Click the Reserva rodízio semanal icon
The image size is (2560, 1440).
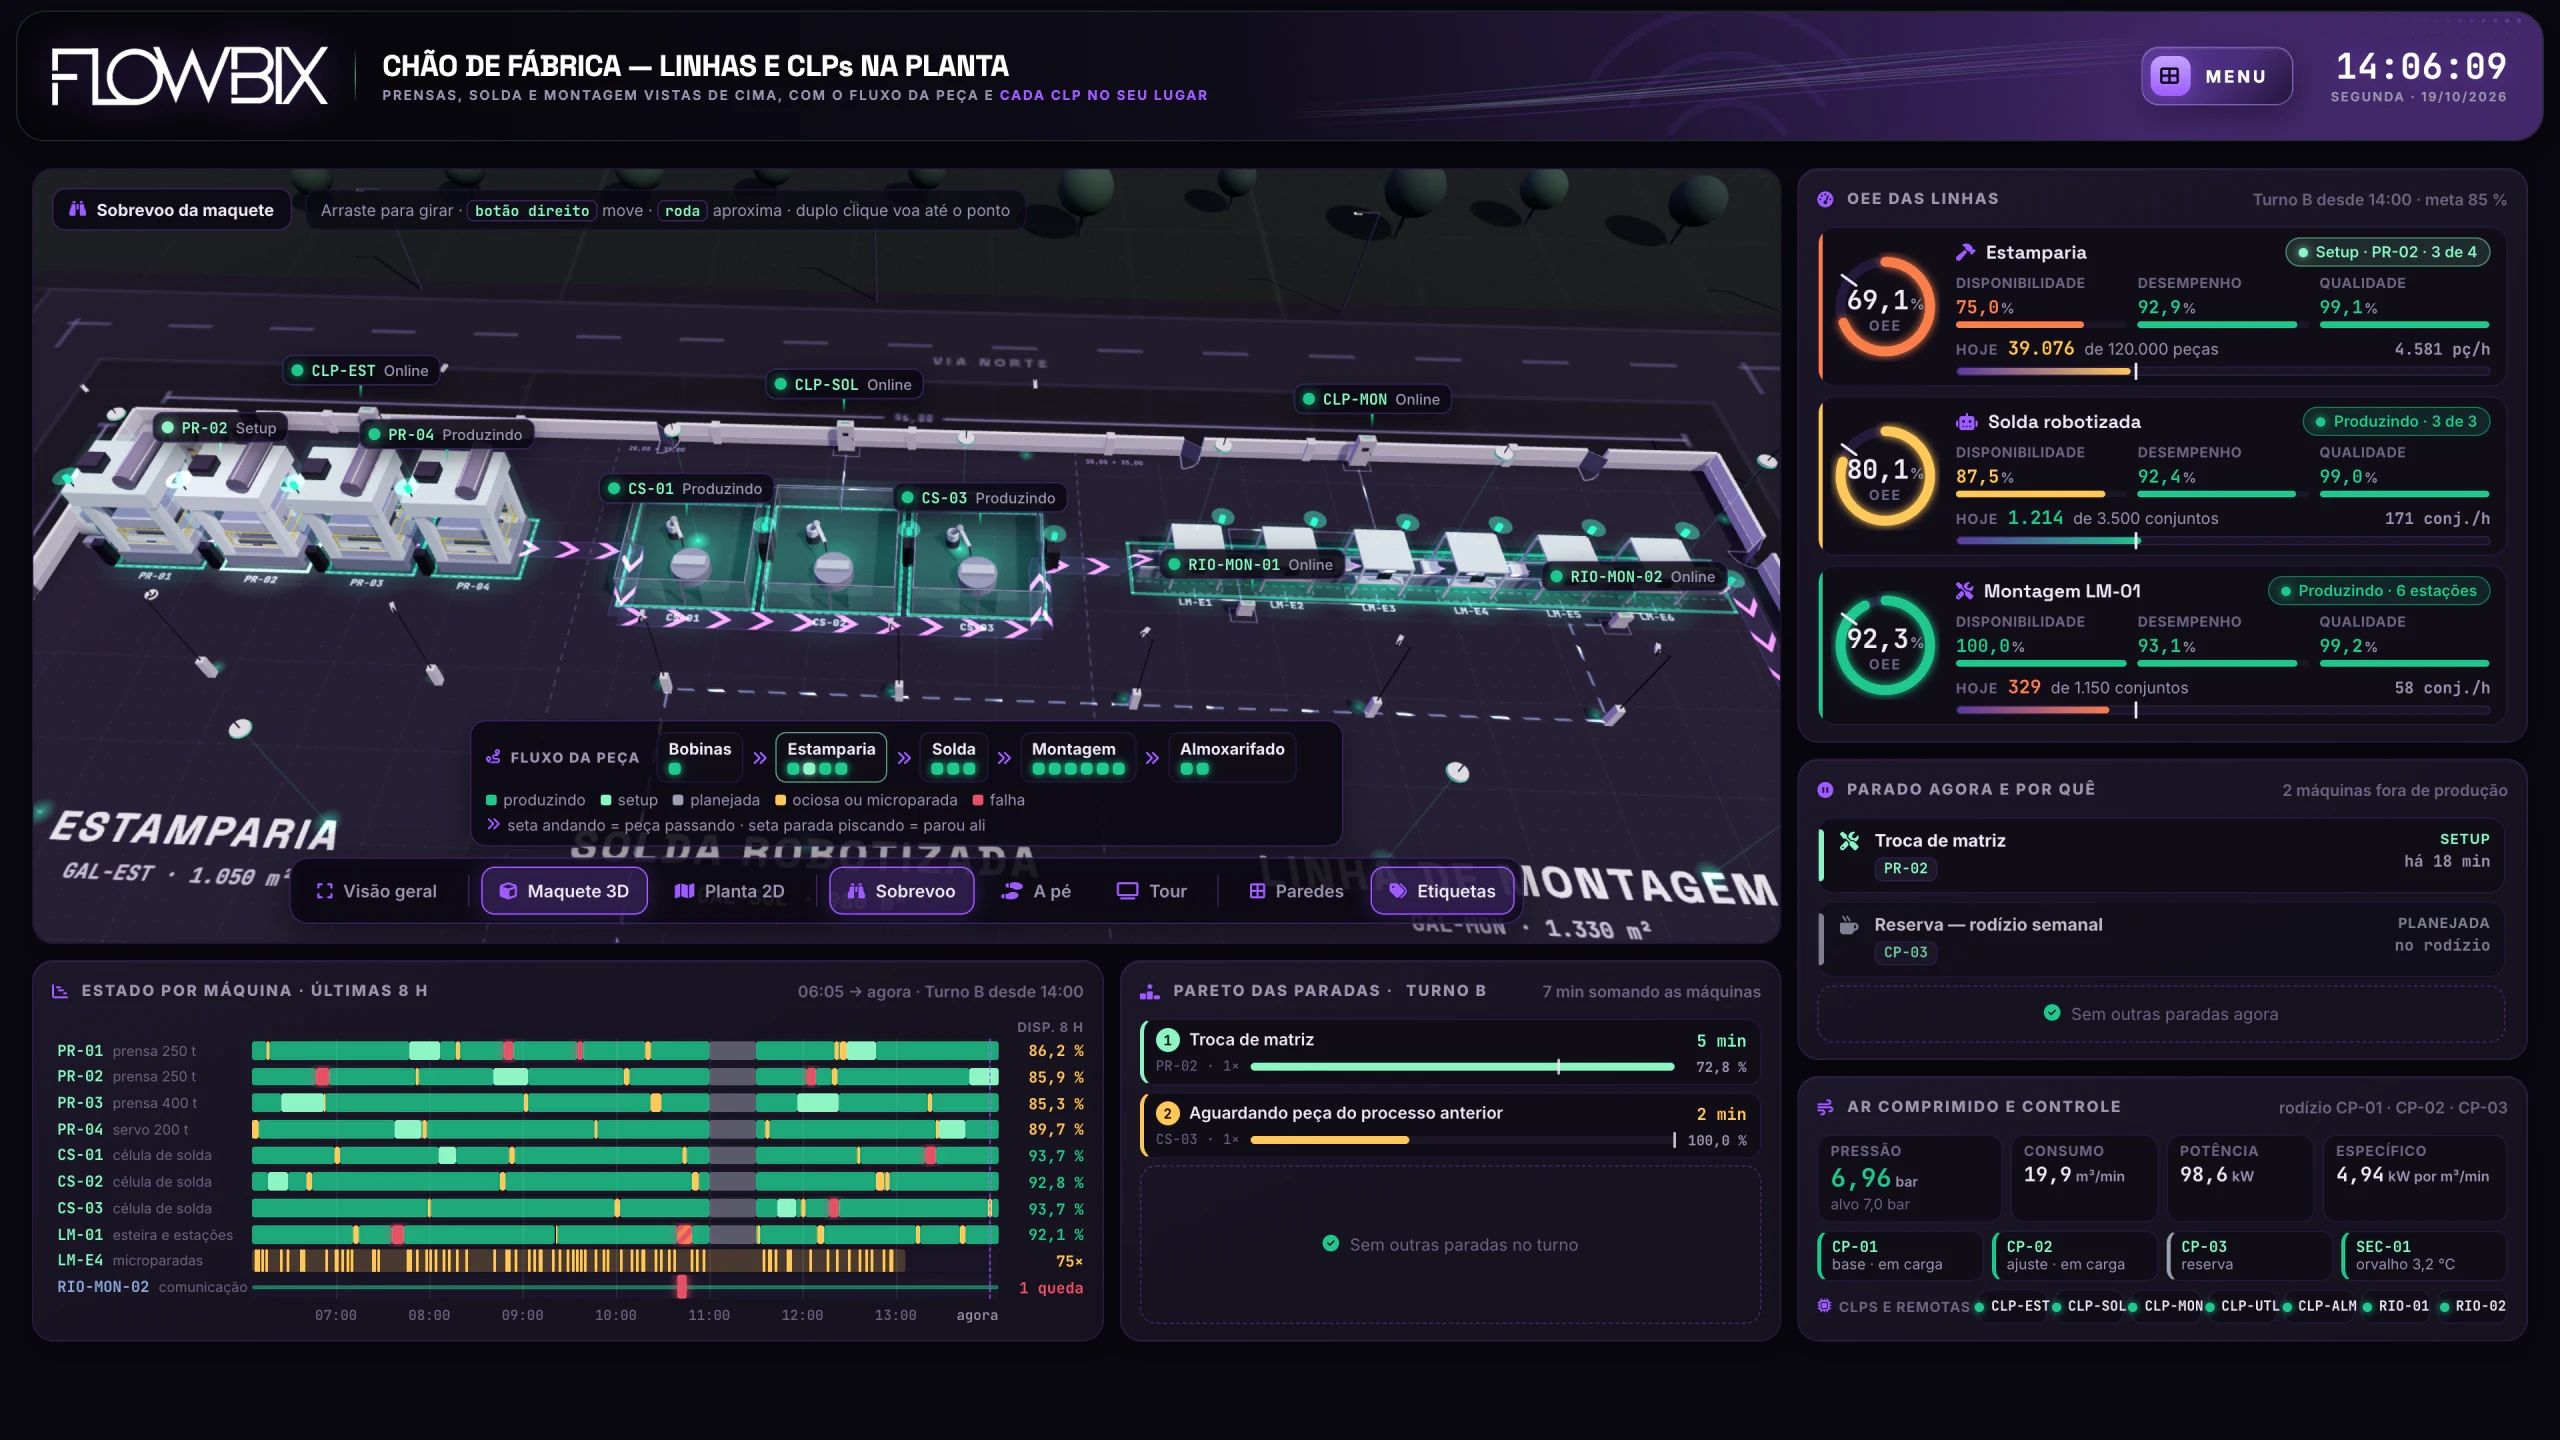[1849, 925]
